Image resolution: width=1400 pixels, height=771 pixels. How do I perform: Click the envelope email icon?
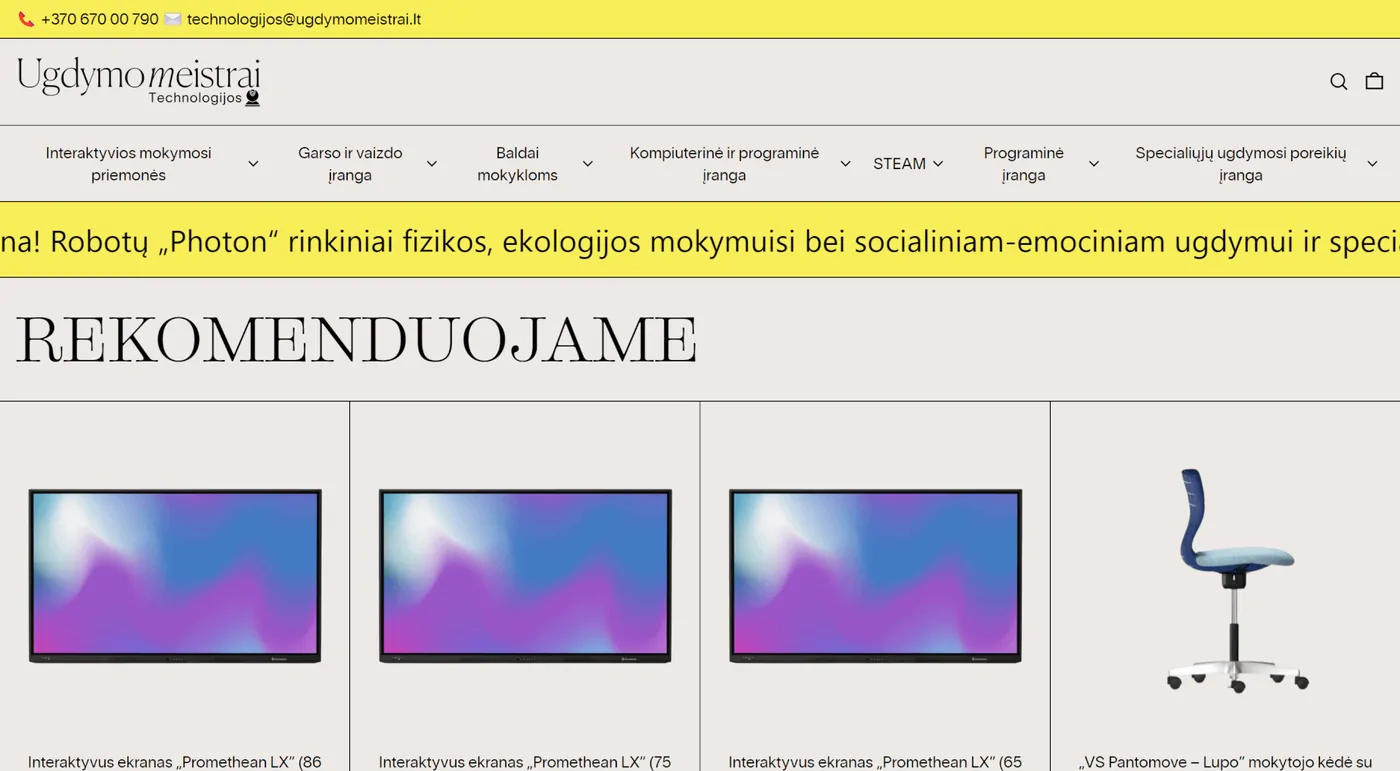pyautogui.click(x=172, y=19)
